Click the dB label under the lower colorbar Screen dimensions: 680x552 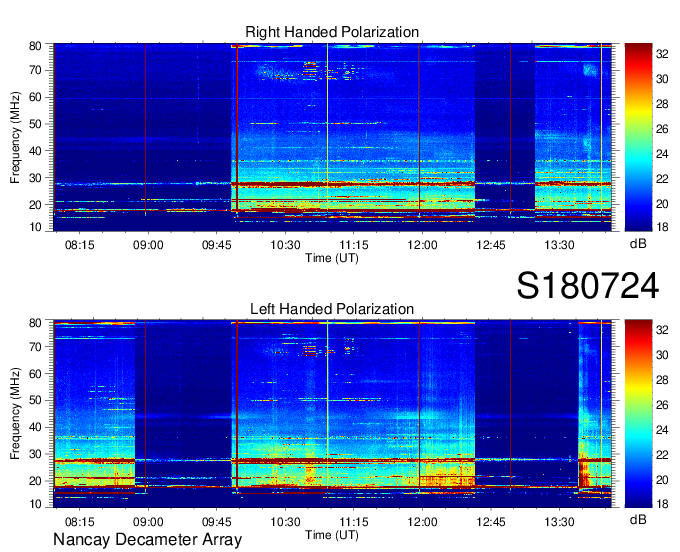point(638,519)
